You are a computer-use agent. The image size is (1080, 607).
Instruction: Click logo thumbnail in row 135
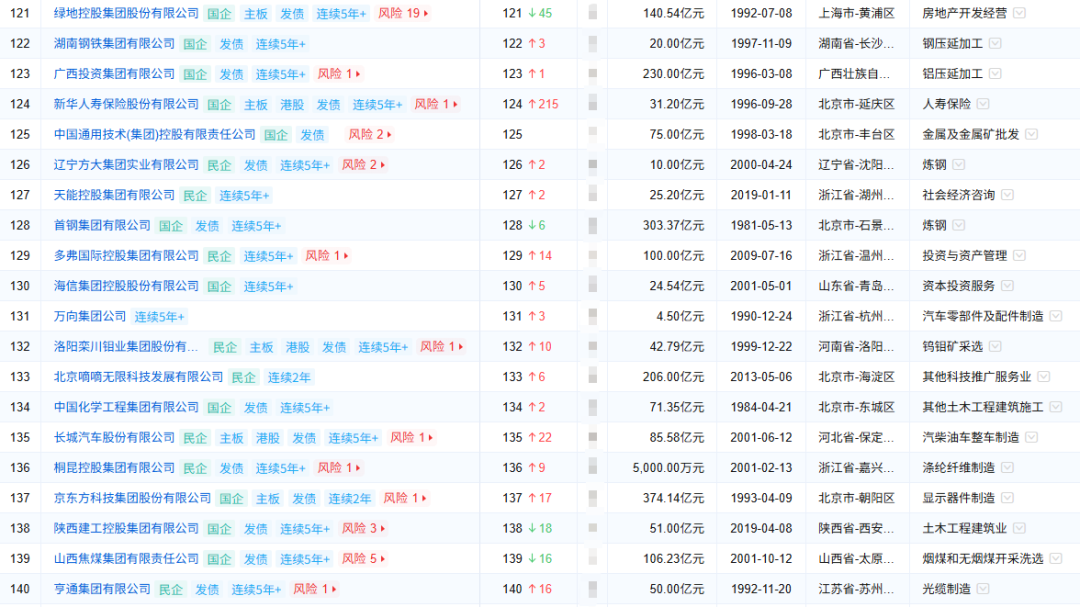click(592, 438)
